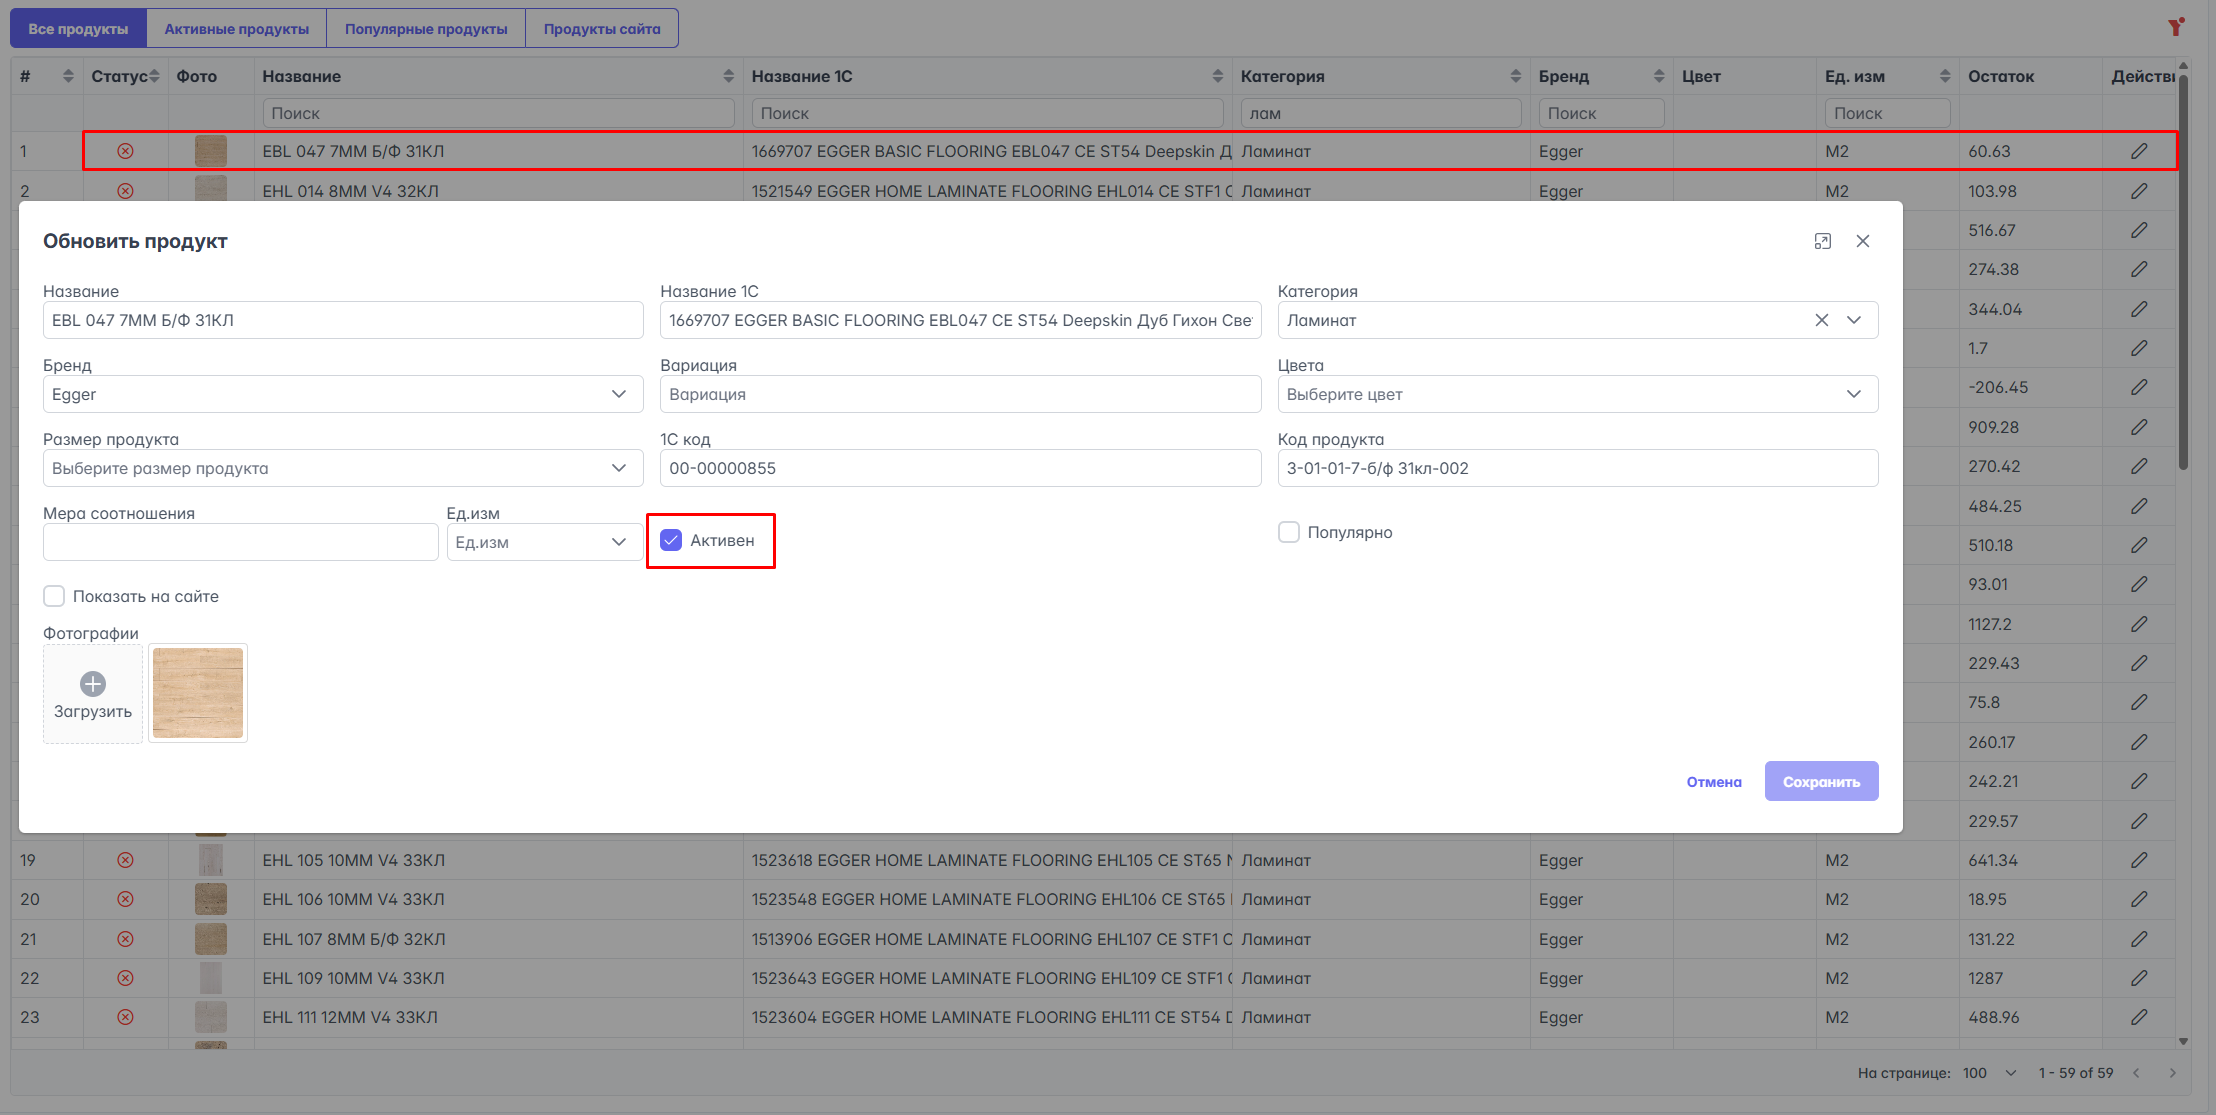Click the fullscreen expand icon in dialog header
This screenshot has height=1115, width=2216.
click(1822, 241)
